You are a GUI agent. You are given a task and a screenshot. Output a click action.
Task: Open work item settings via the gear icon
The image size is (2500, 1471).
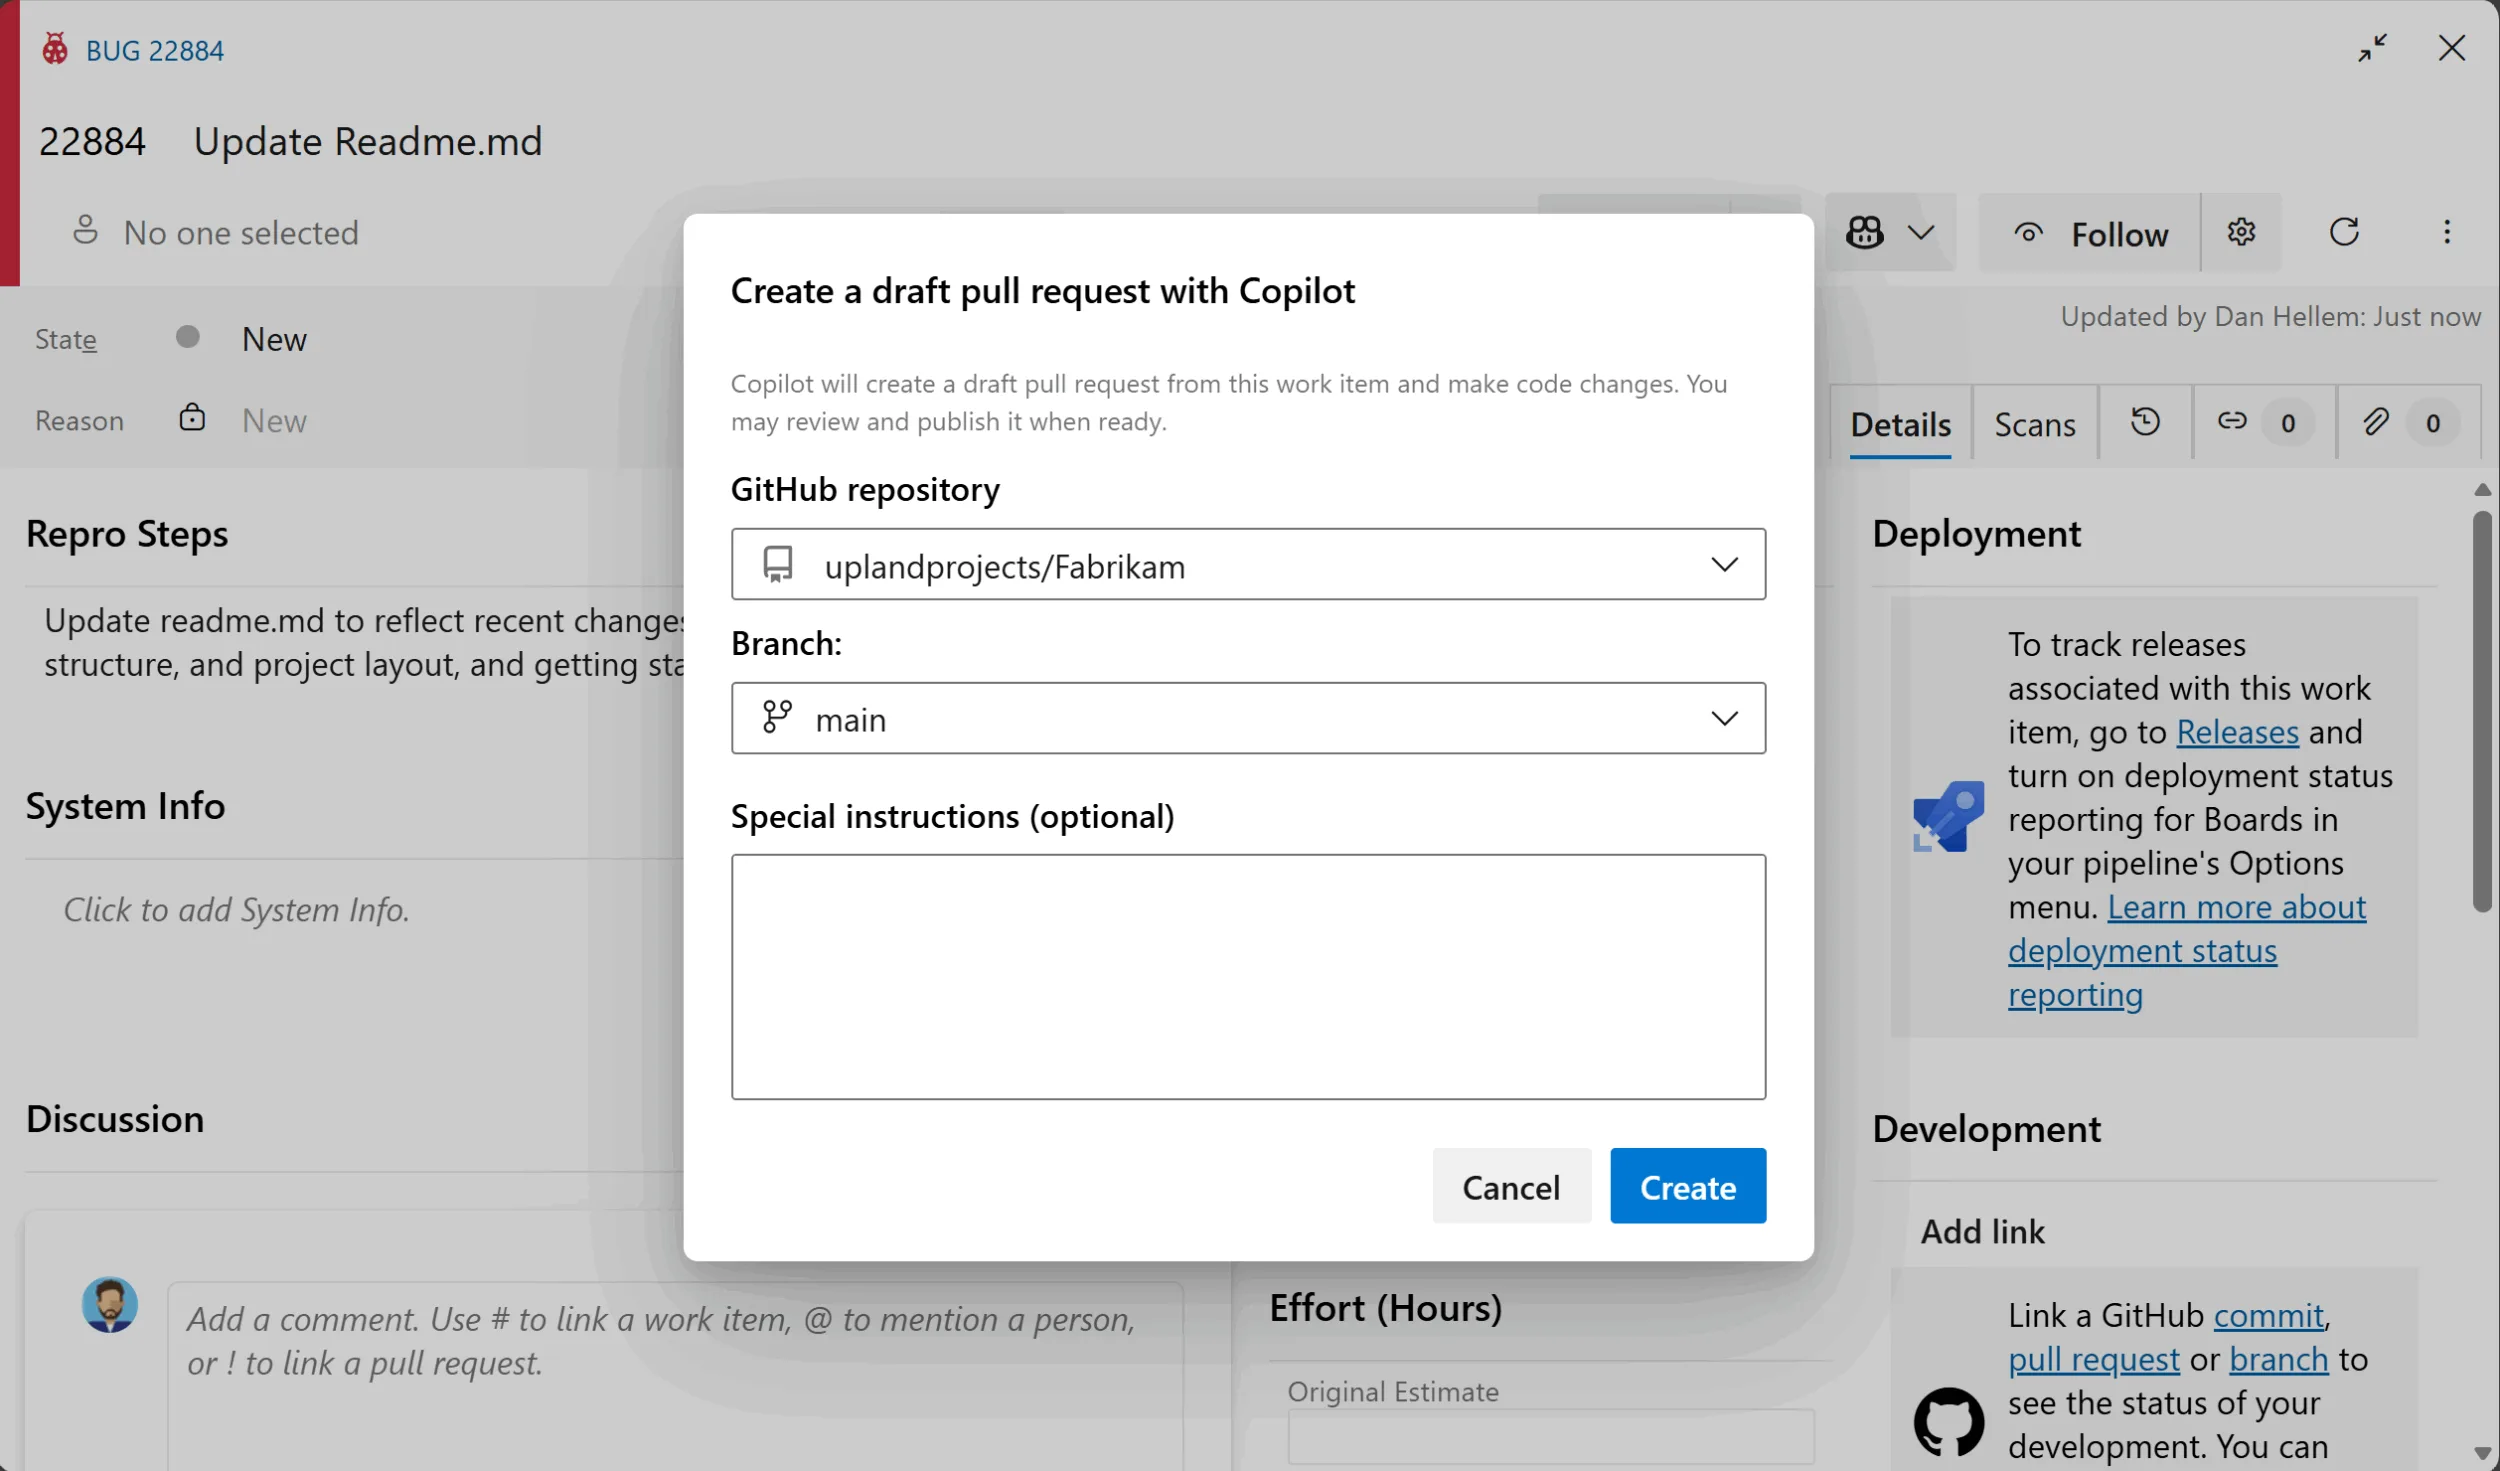coord(2243,232)
